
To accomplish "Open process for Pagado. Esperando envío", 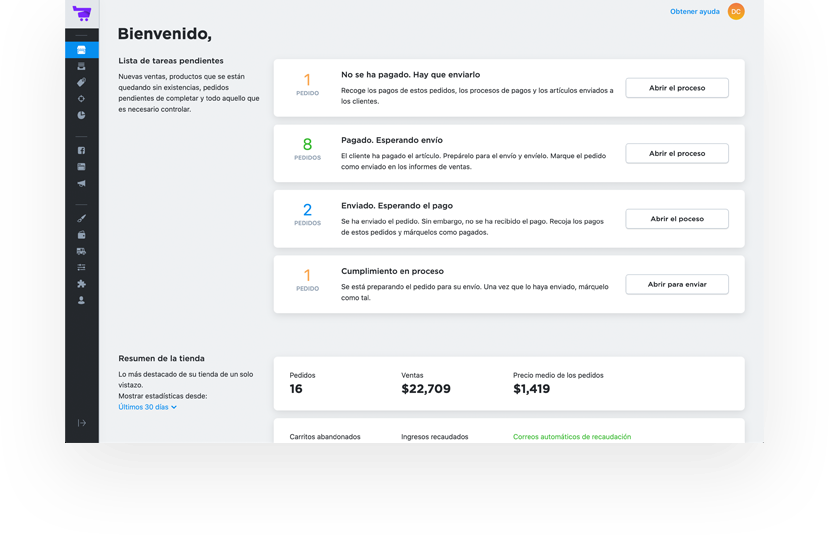I will pos(677,153).
